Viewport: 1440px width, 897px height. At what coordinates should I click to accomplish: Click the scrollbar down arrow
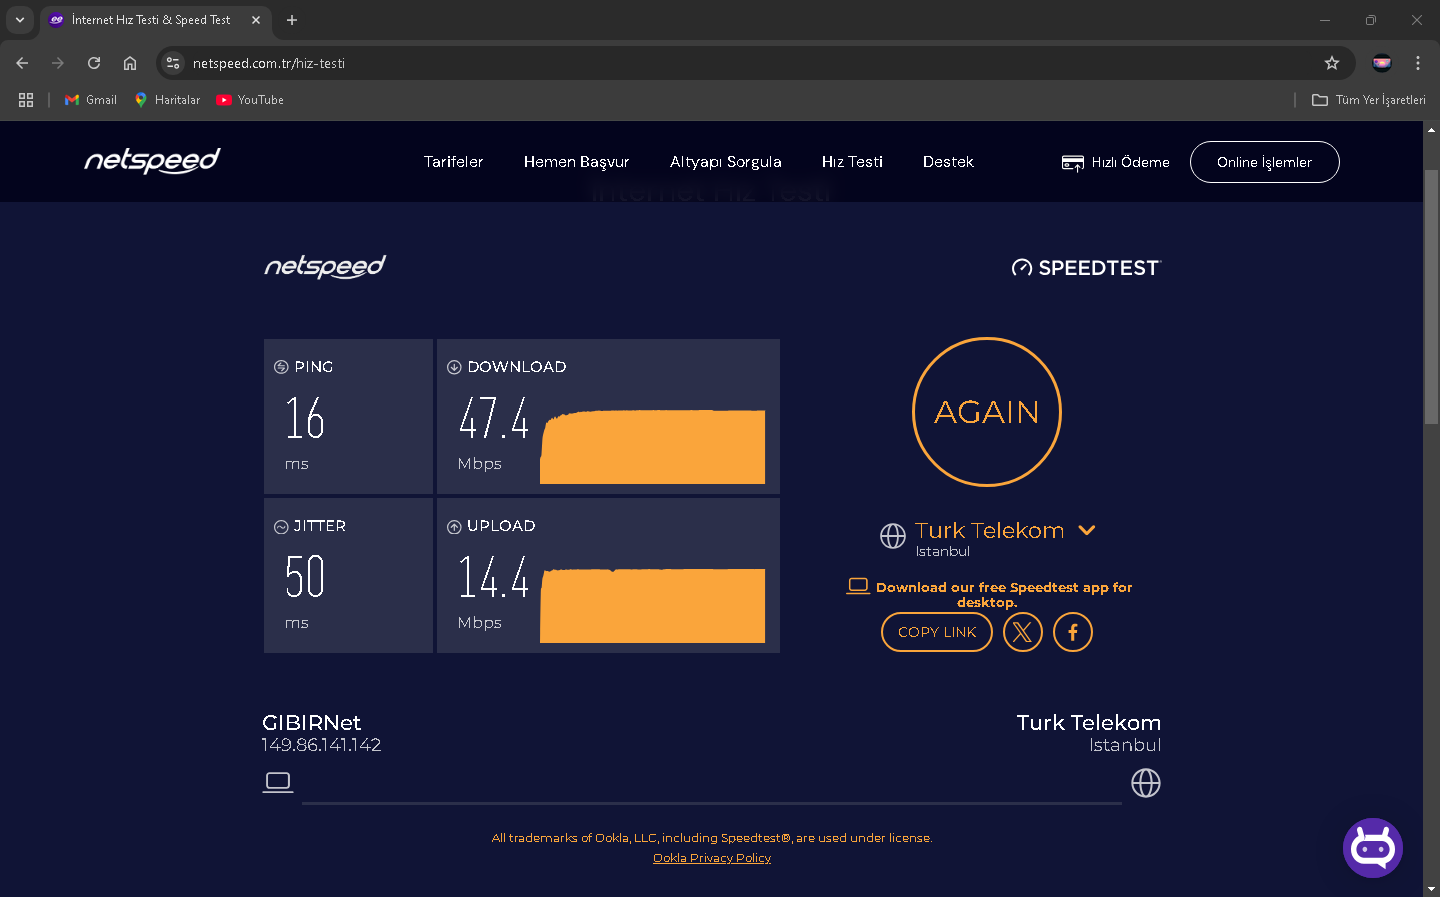coord(1431,888)
